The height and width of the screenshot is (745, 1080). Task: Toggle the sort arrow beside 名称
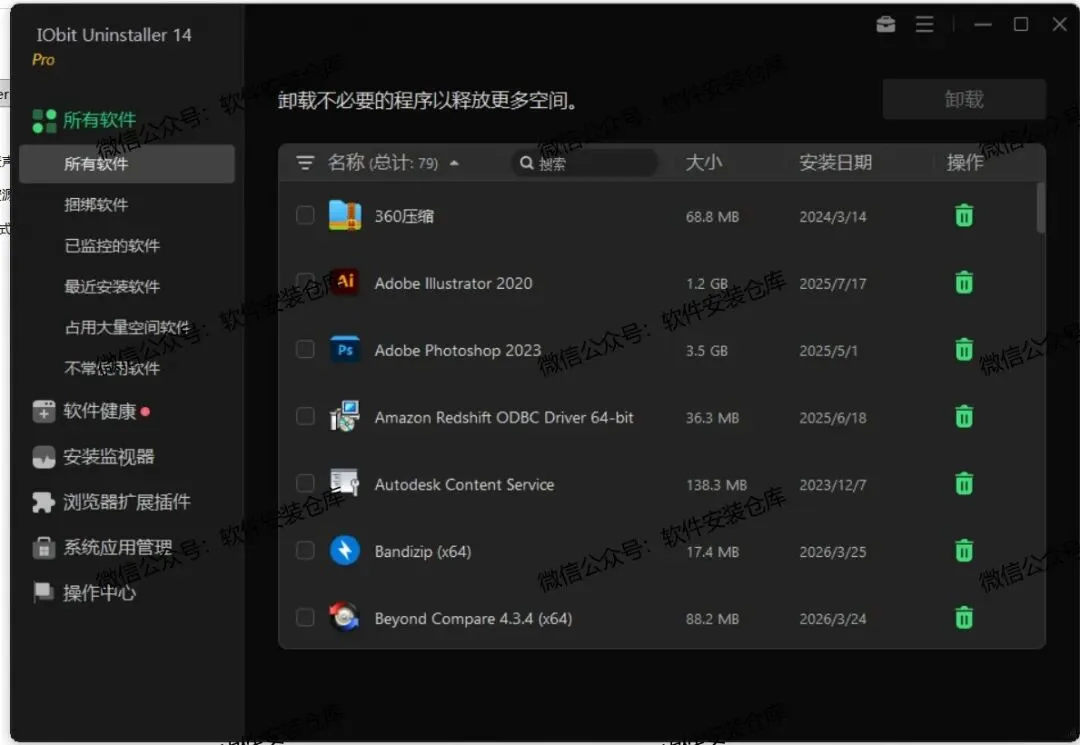pyautogui.click(x=454, y=163)
